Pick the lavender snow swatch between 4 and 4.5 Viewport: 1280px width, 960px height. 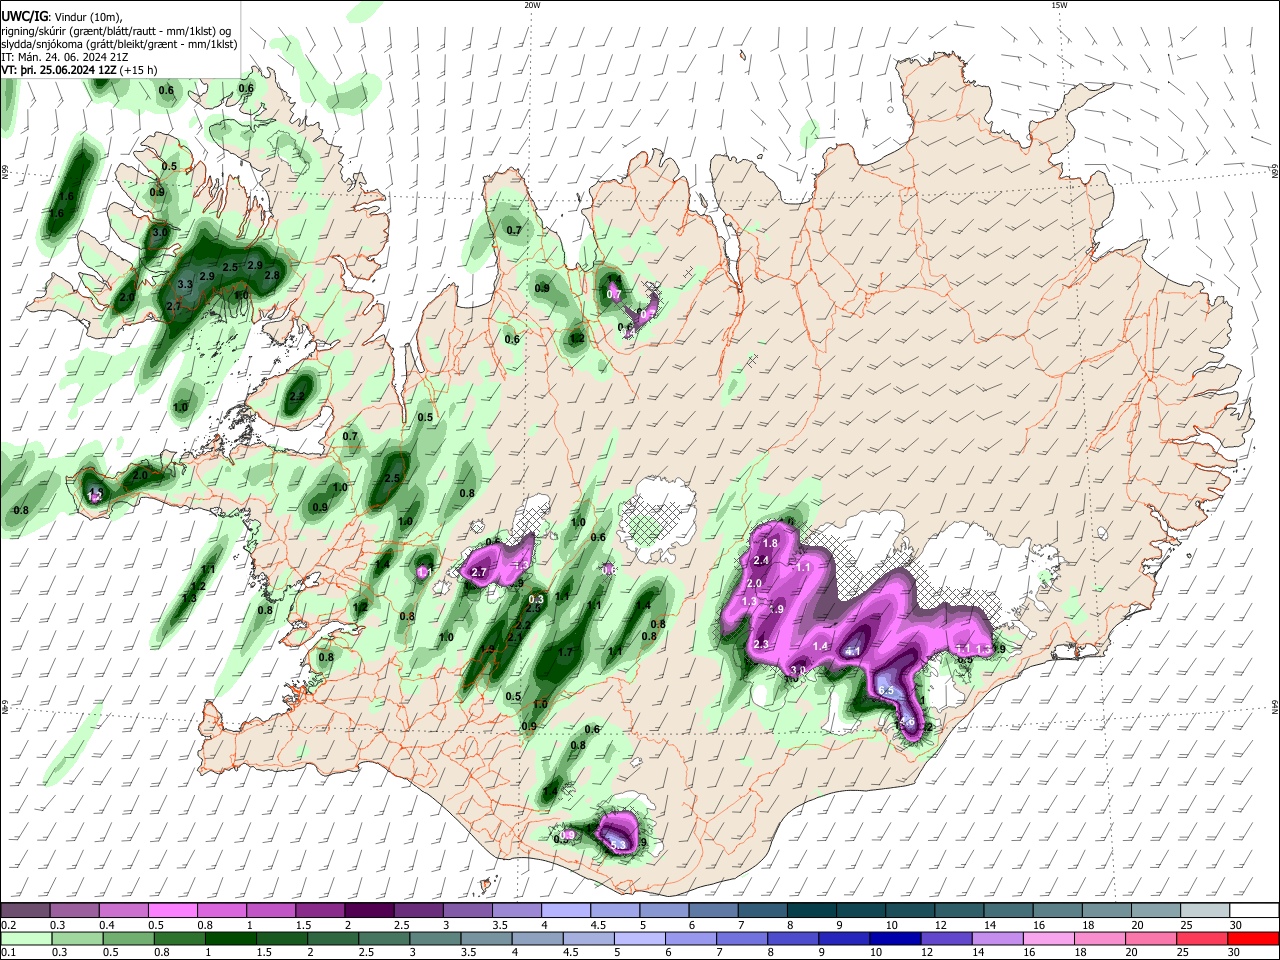[x=565, y=910]
